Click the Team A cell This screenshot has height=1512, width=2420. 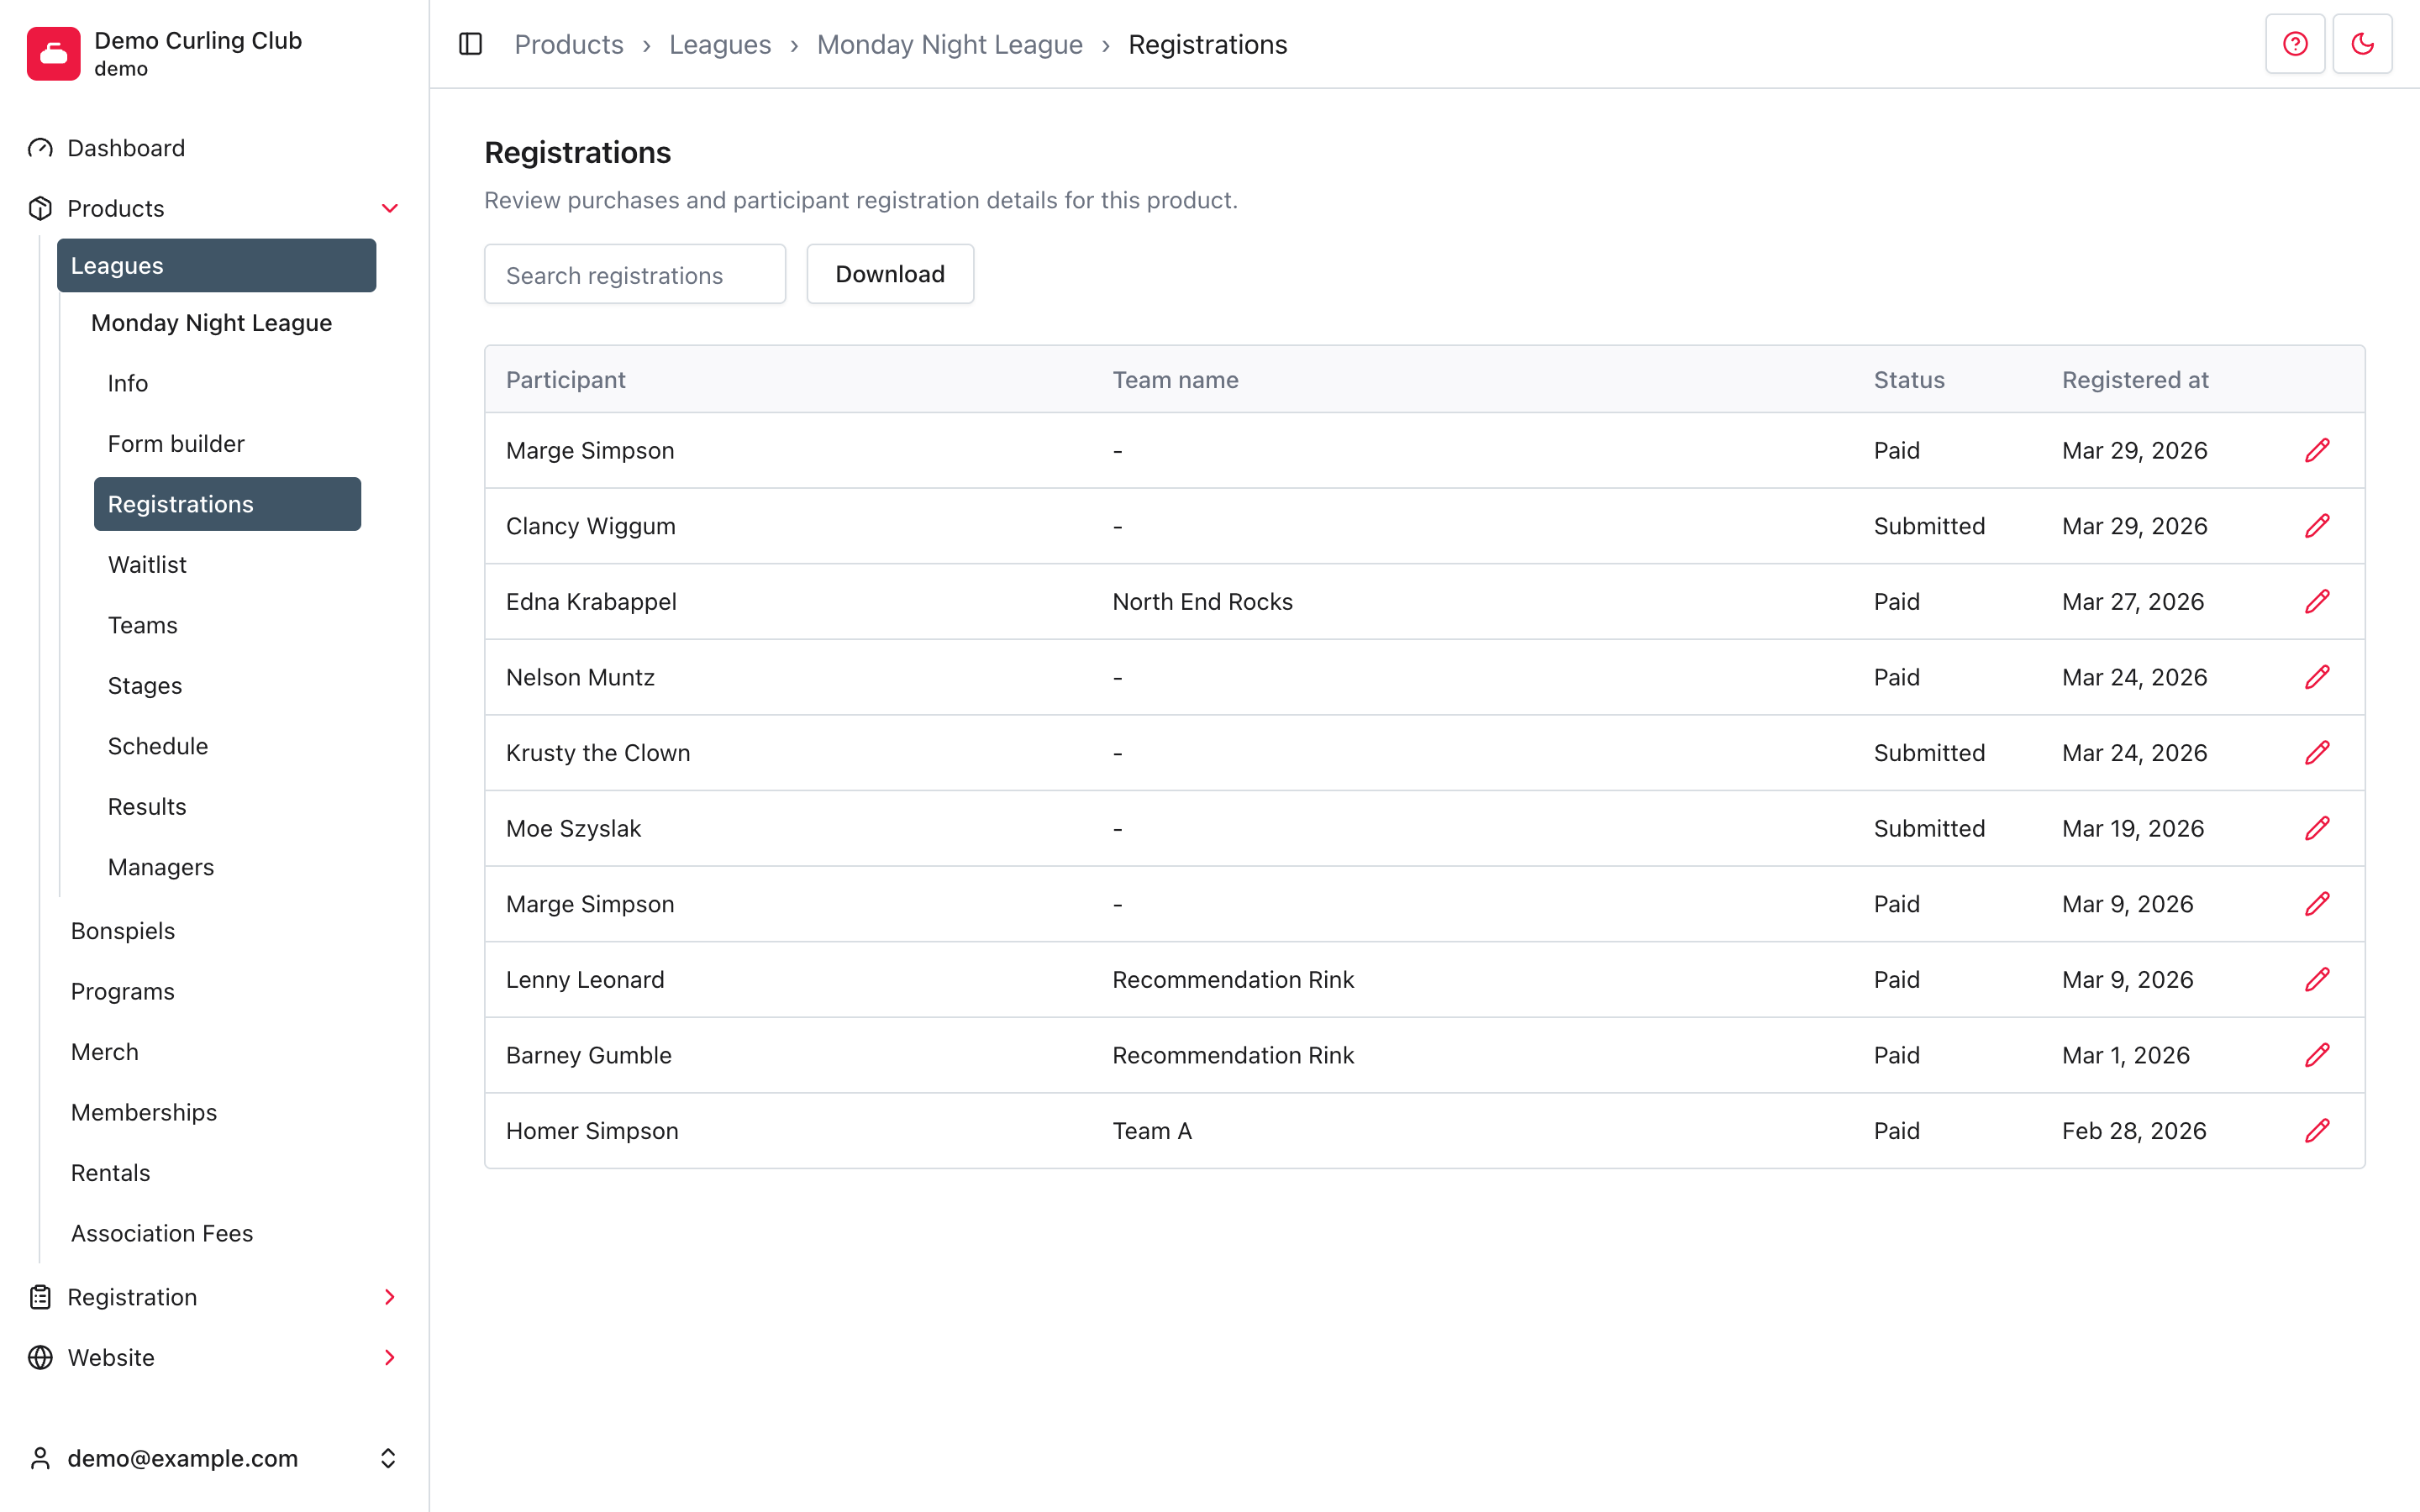[1152, 1131]
